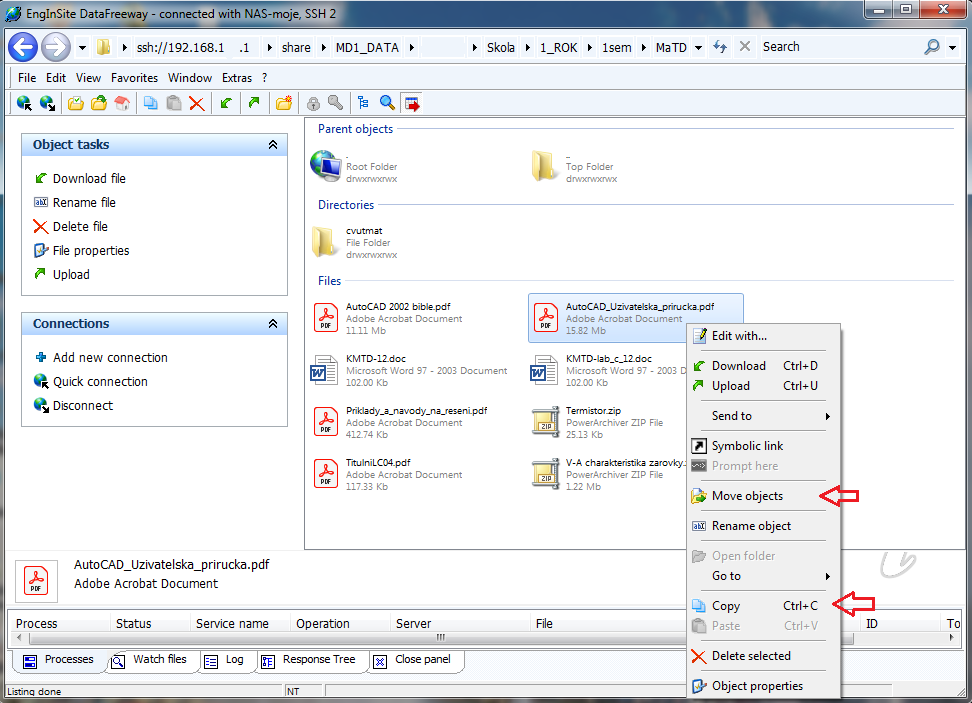This screenshot has height=703, width=972.
Task: Collapse the Object tasks panel
Action: click(x=273, y=145)
